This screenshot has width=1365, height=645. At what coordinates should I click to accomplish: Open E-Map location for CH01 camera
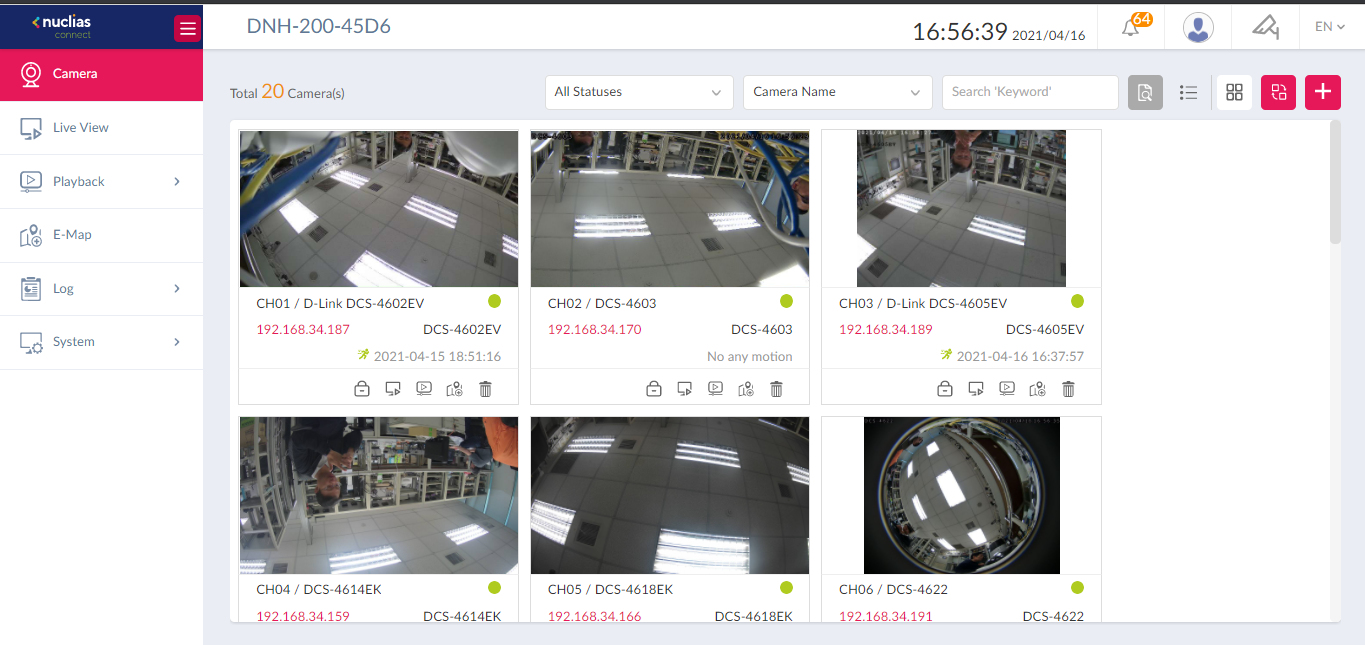pos(455,389)
